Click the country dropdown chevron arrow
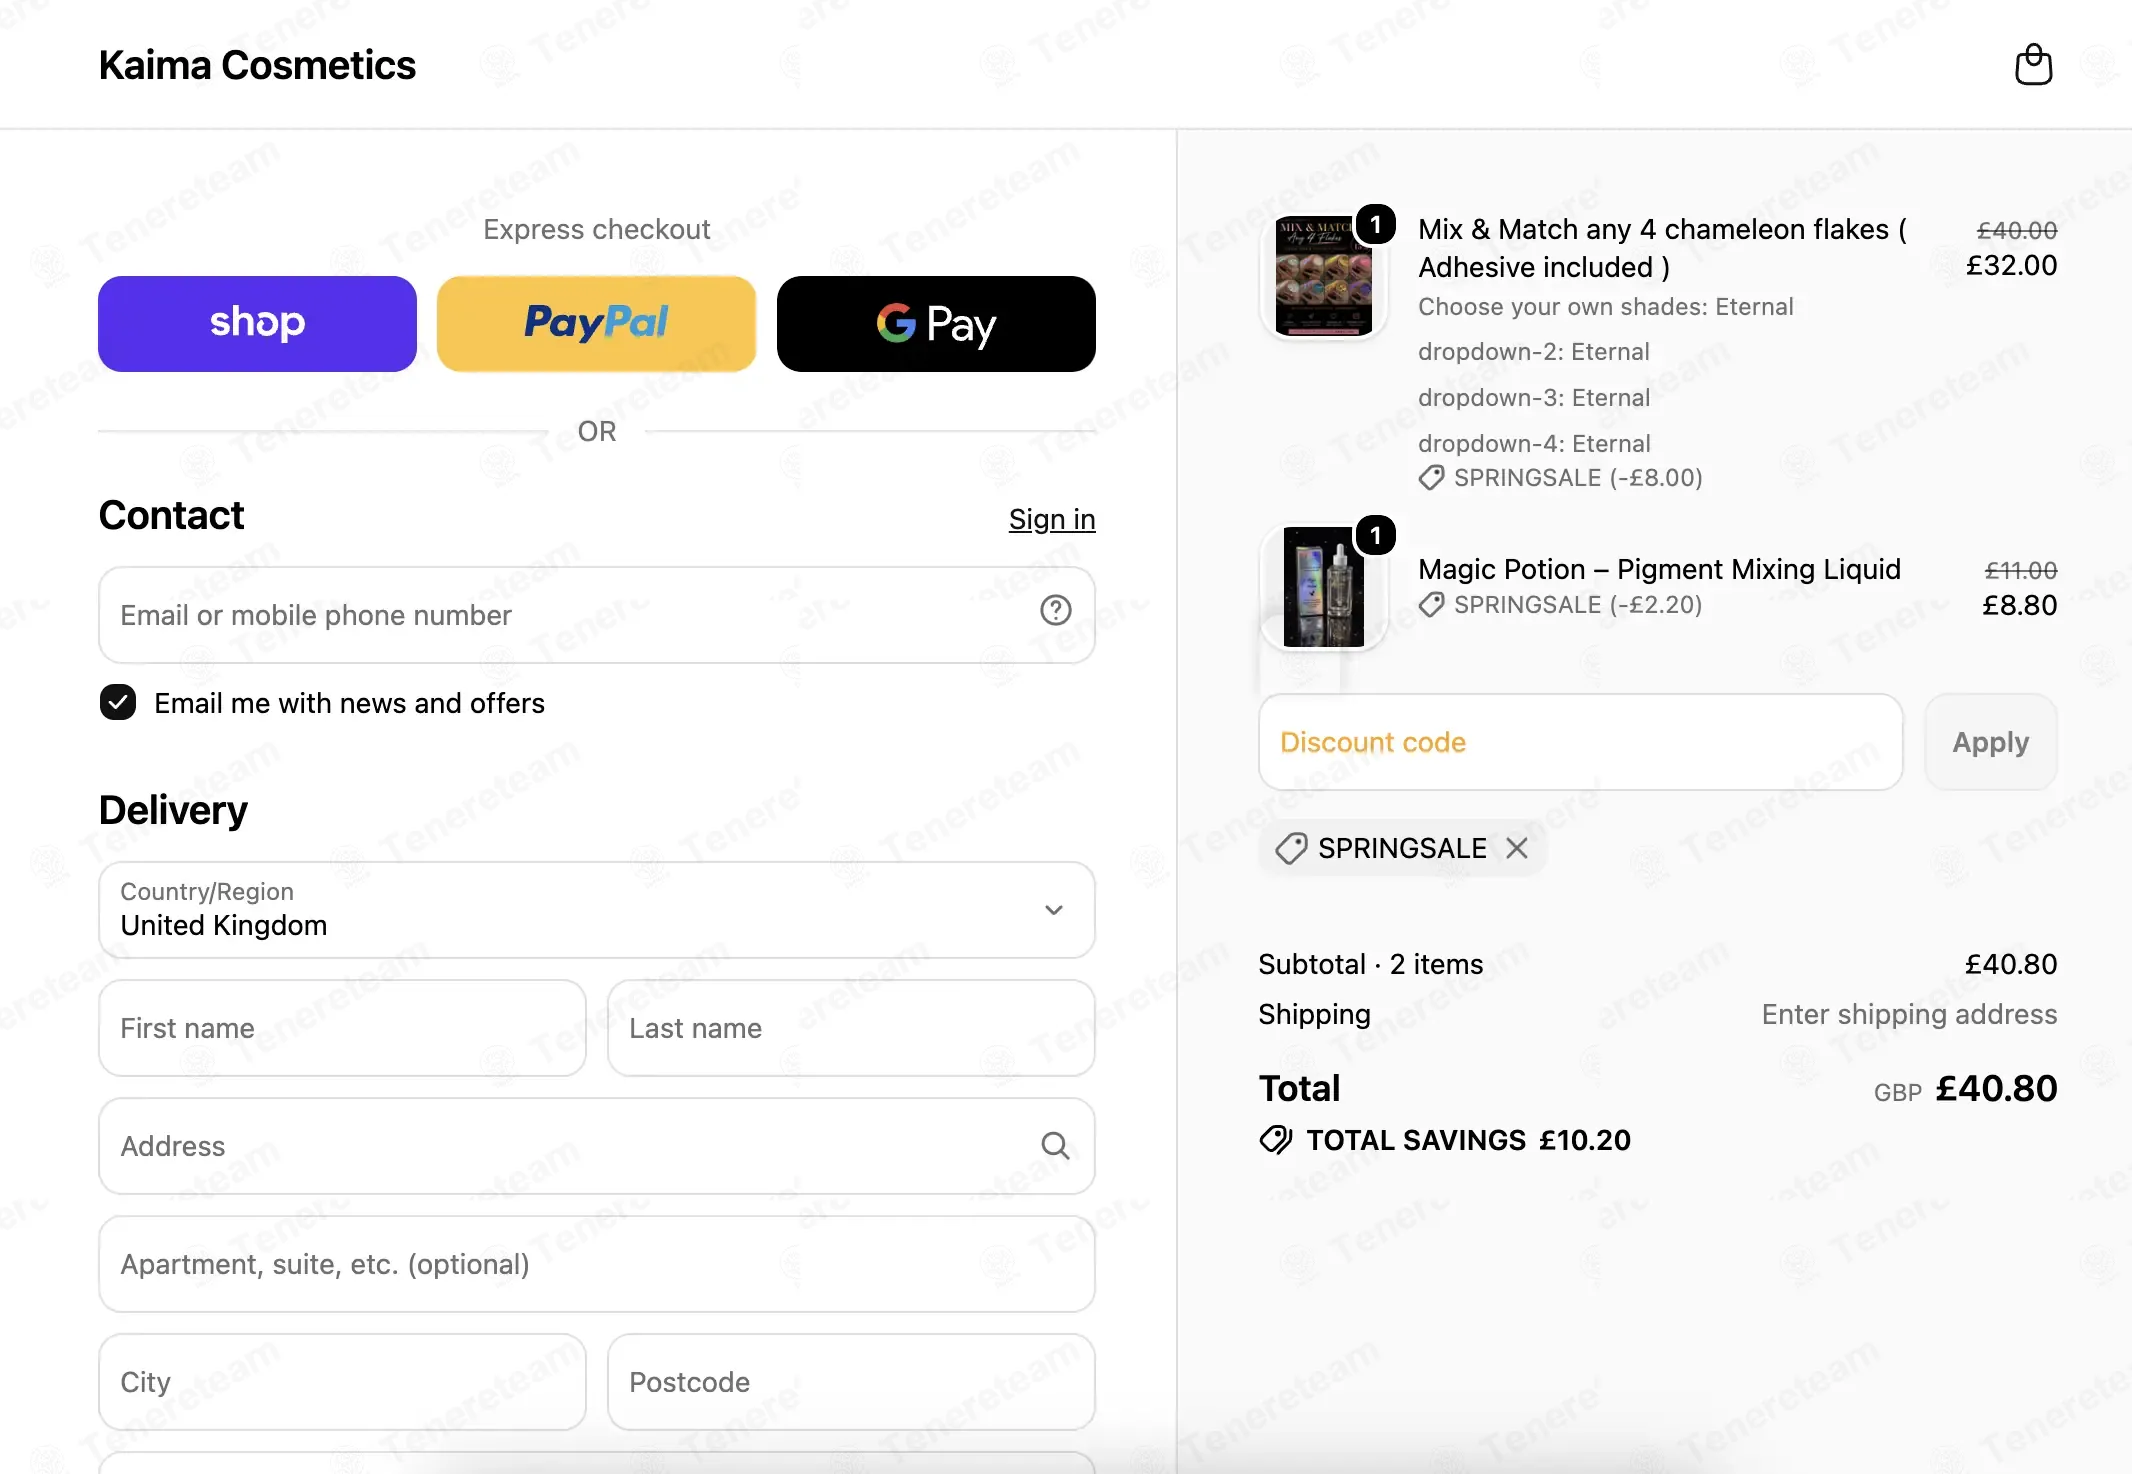This screenshot has height=1474, width=2132. tap(1054, 910)
